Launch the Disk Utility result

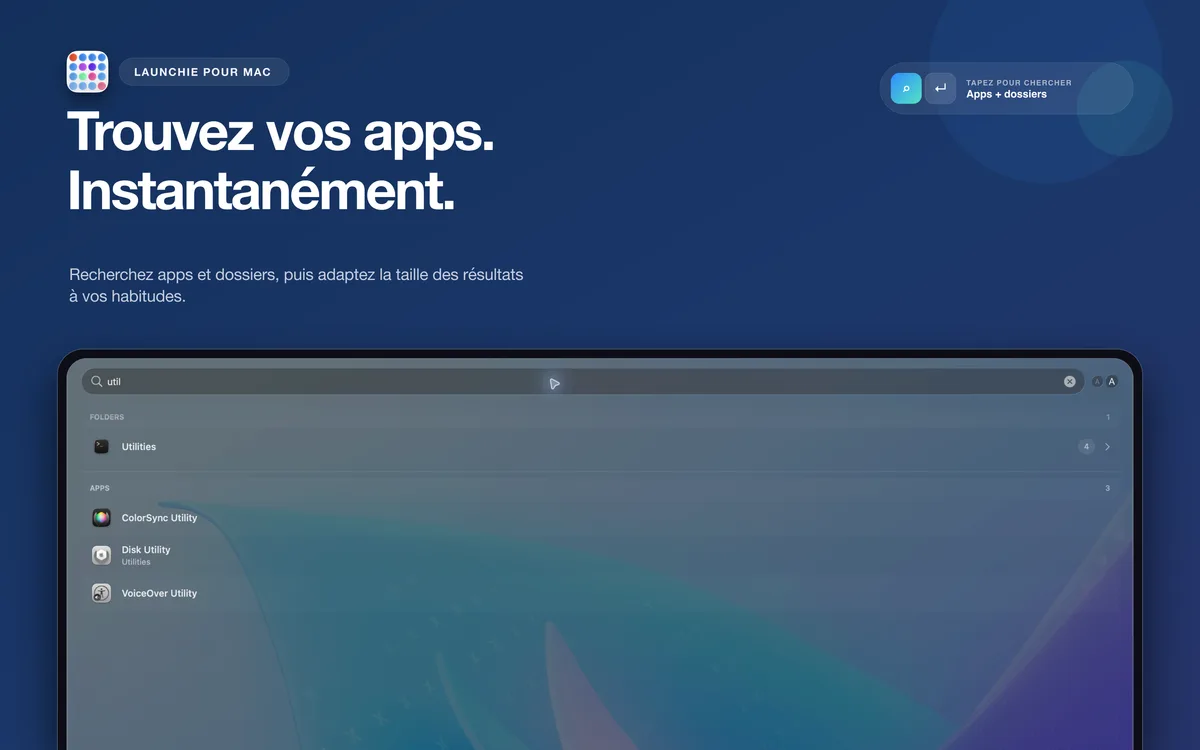(x=600, y=555)
